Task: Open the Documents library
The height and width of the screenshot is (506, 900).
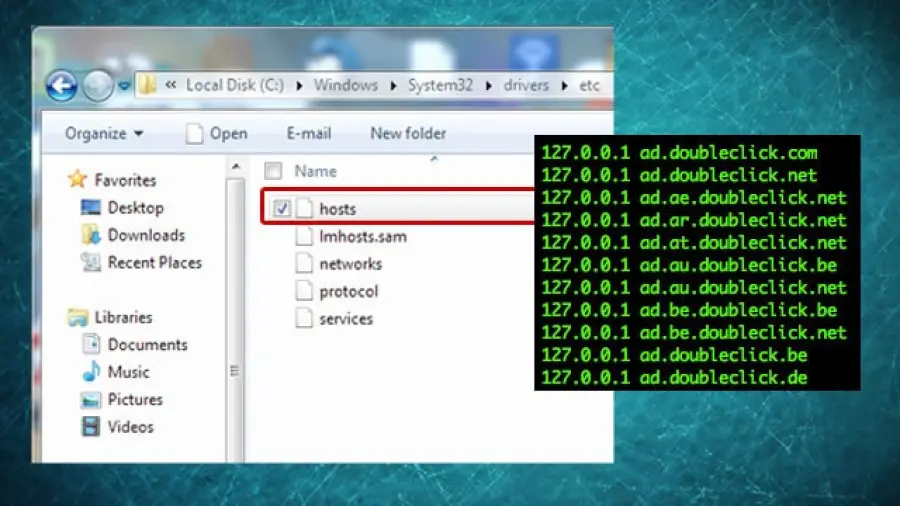Action: [x=148, y=345]
